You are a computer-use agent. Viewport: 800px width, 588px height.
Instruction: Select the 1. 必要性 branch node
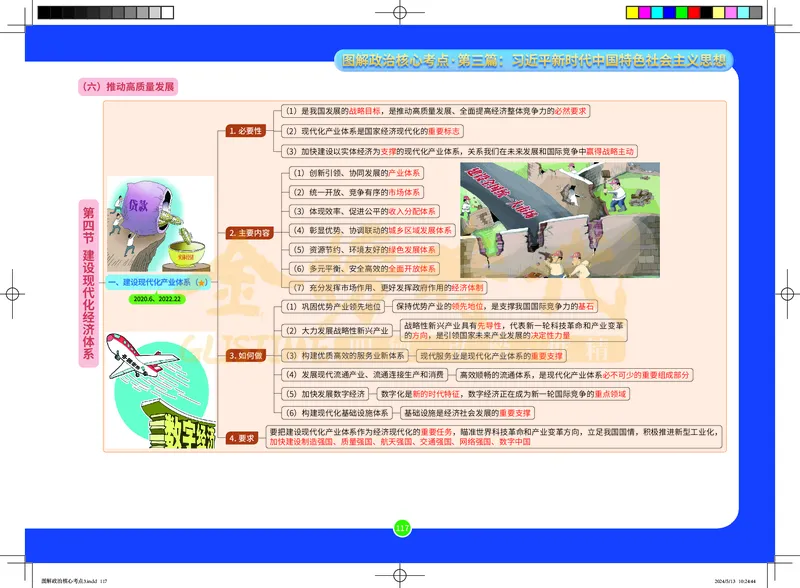coord(245,131)
